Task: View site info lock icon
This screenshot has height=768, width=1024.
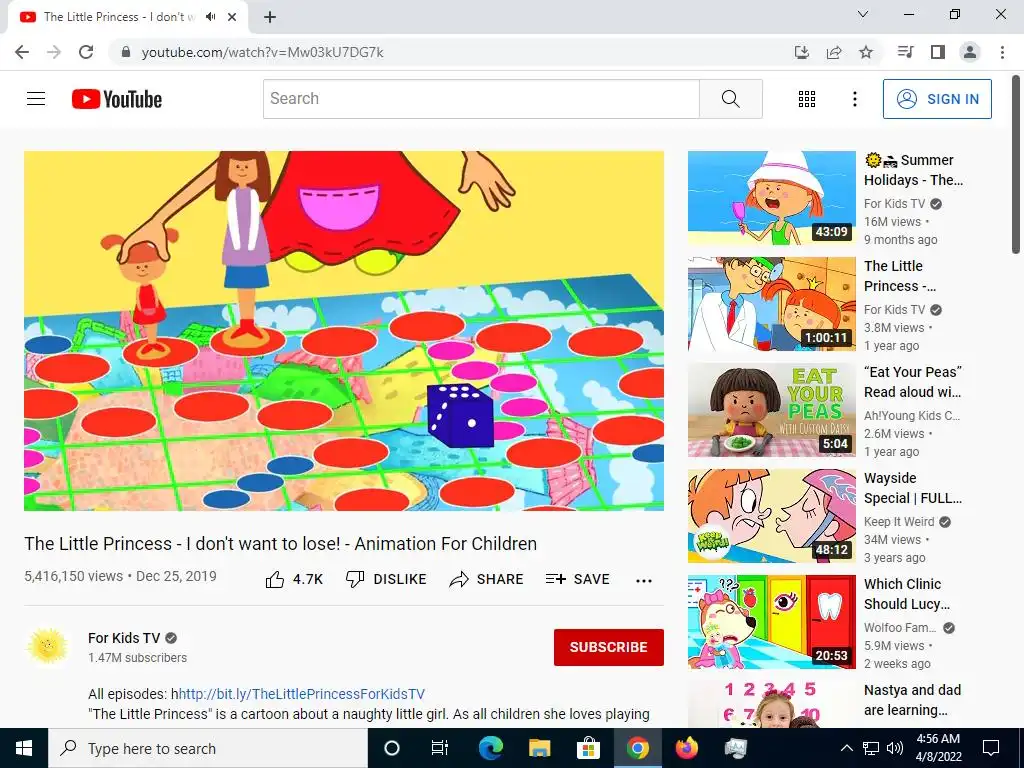Action: (x=126, y=52)
